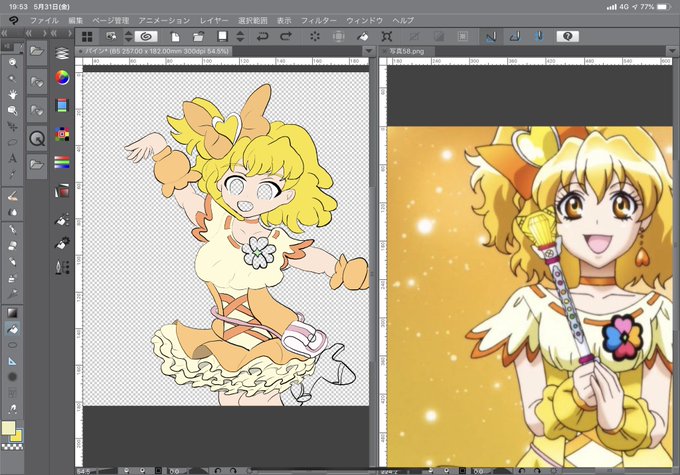Open the 編集 menu

(x=75, y=20)
